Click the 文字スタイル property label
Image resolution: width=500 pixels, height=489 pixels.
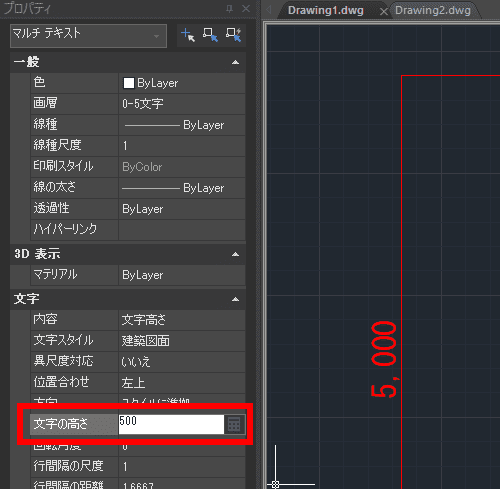pos(63,340)
